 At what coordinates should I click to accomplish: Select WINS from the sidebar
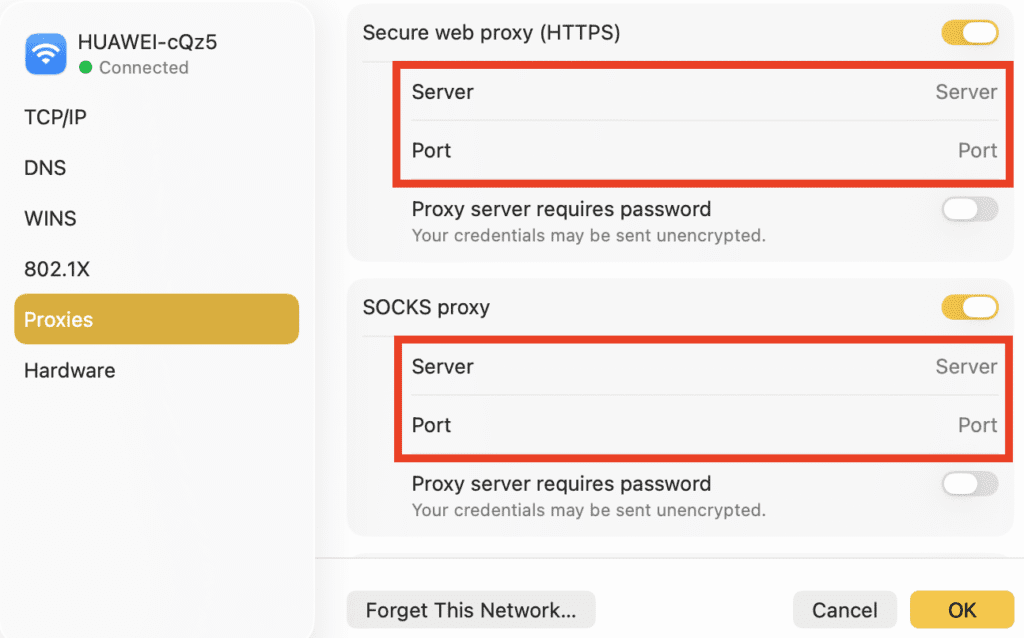point(48,218)
